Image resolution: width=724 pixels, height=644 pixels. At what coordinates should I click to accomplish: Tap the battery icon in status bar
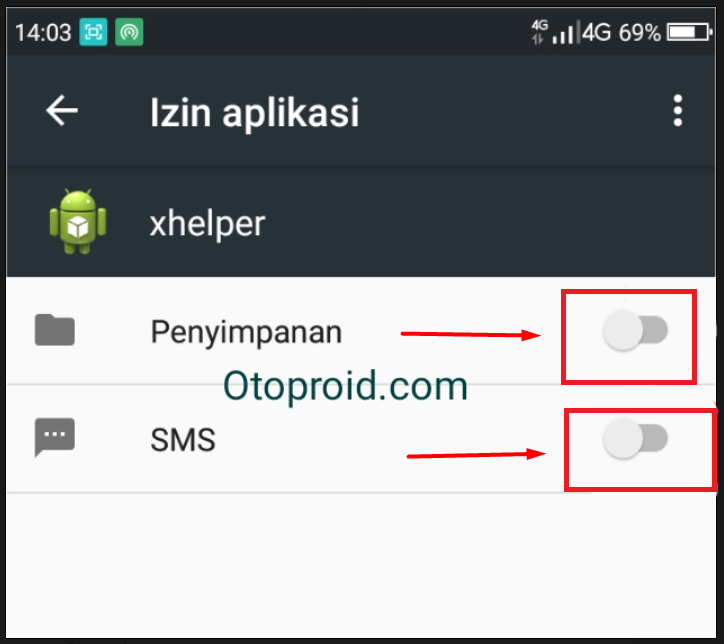point(688,32)
